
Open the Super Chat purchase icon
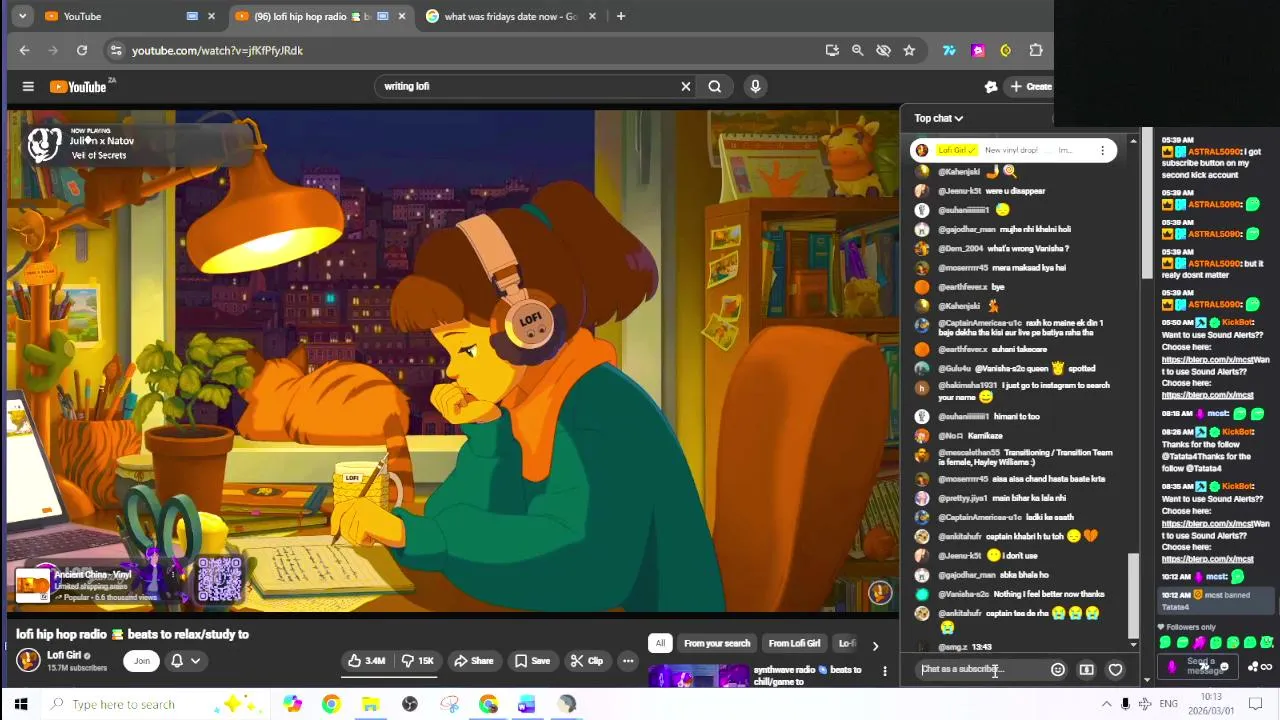tap(1086, 670)
